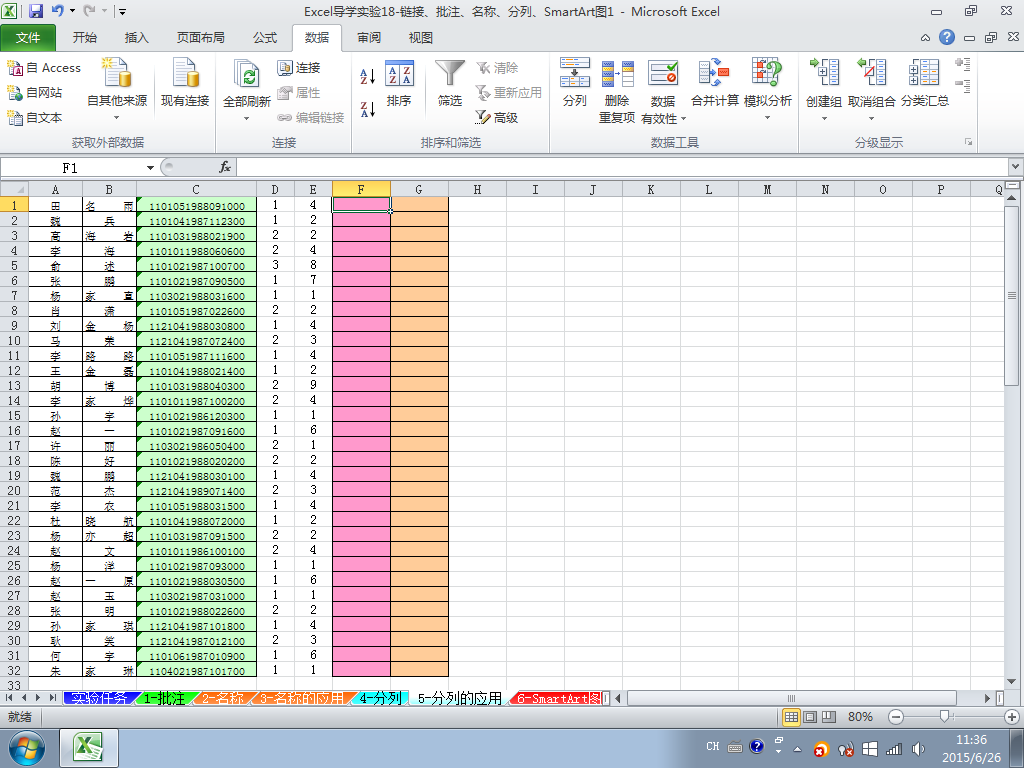Screen dimensions: 1024x768
Task: Import data from Access
Action: 44,68
